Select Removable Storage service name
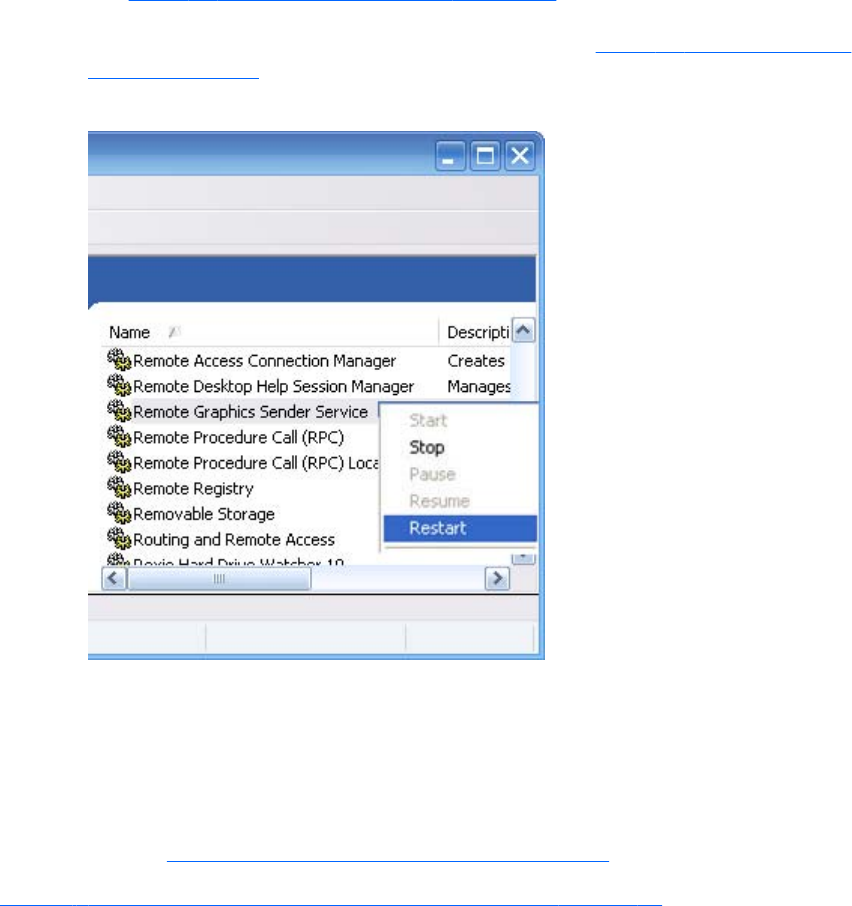Image resolution: width=852 pixels, height=906 pixels. 204,514
